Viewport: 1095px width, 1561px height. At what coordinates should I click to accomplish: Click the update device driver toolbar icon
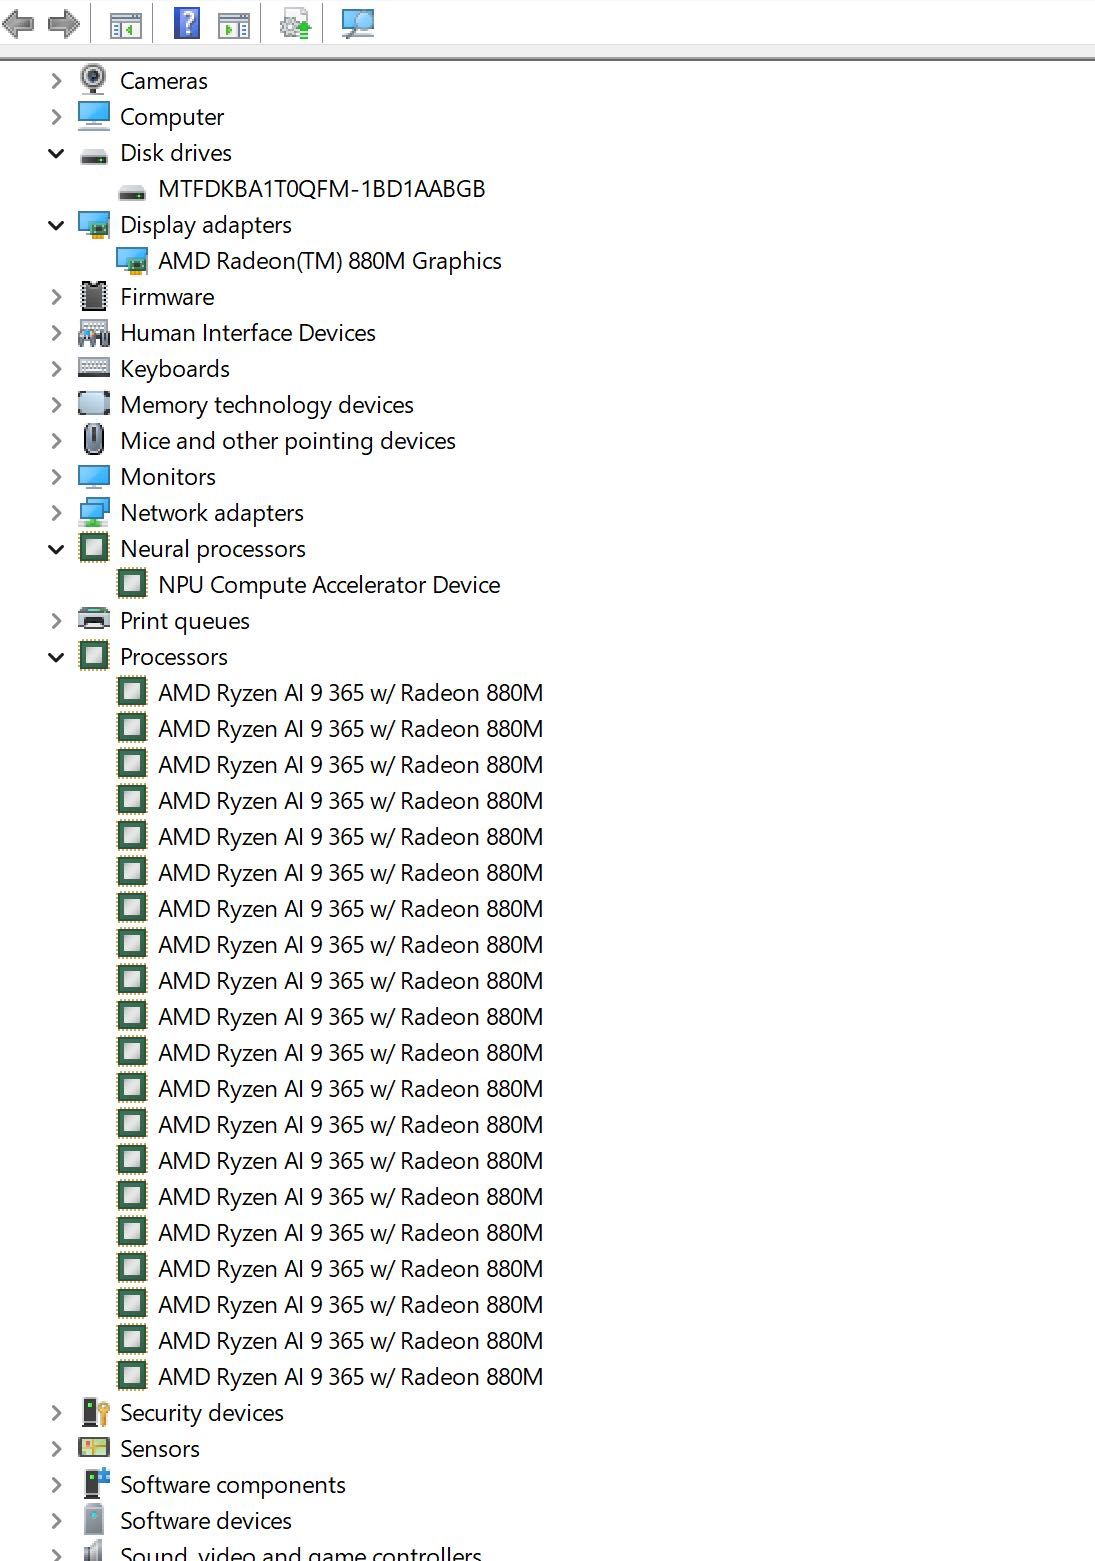(x=295, y=24)
